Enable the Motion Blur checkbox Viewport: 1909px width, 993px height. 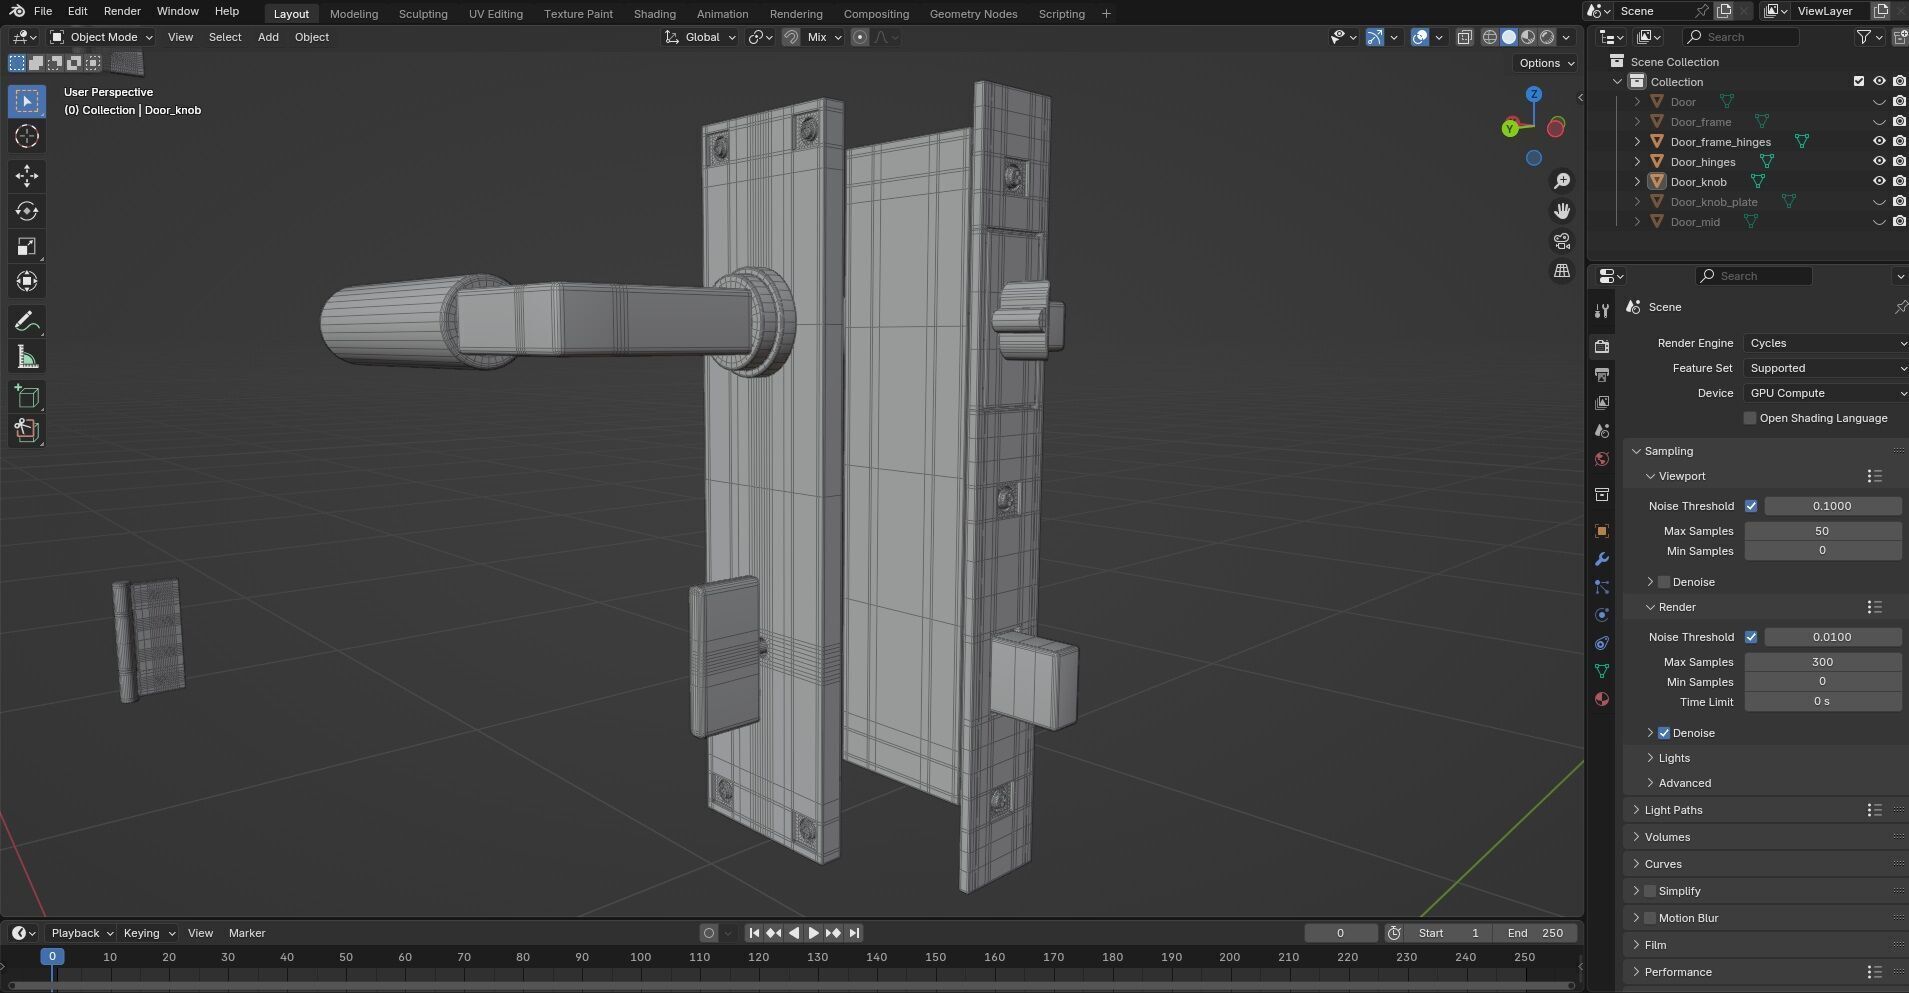click(x=1650, y=918)
